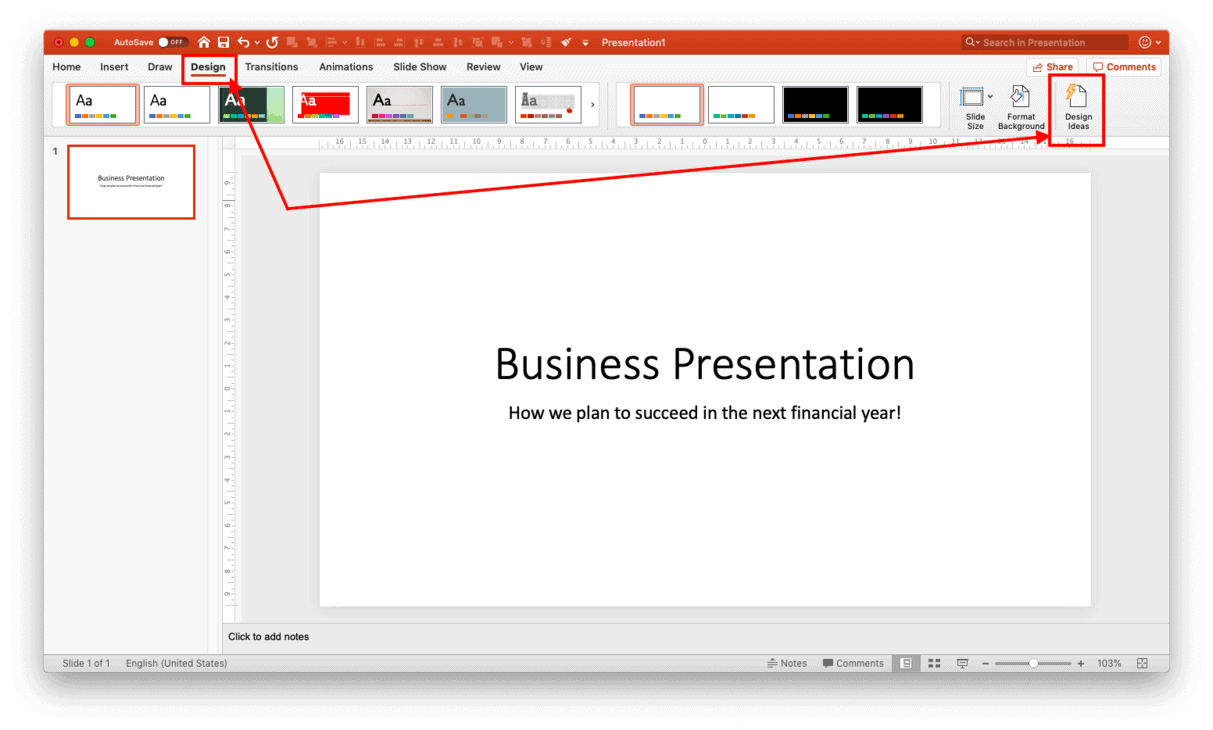Toggle Normal view in the status bar
Image resolution: width=1213 pixels, height=730 pixels.
906,662
